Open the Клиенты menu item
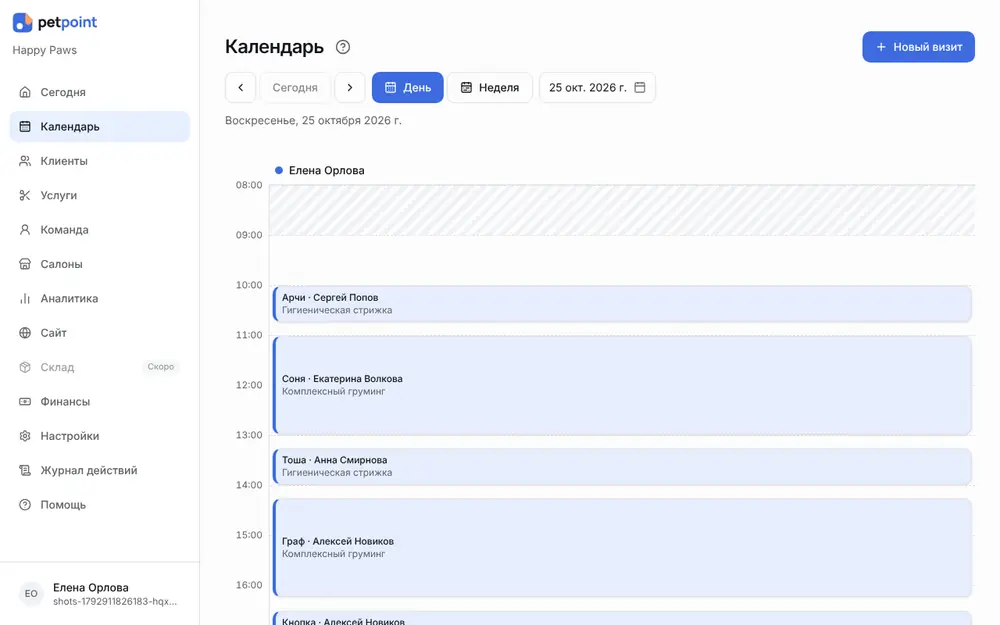The height and width of the screenshot is (625, 1000). [x=99, y=161]
